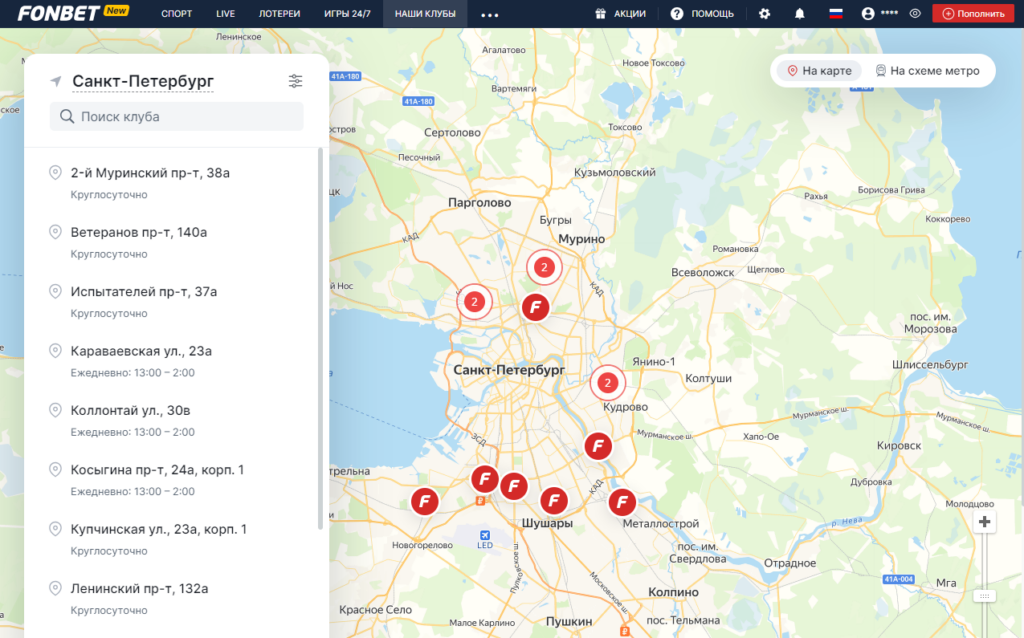Click the FONBET logo
Screen dimensions: 1024x638
(x=58, y=13)
